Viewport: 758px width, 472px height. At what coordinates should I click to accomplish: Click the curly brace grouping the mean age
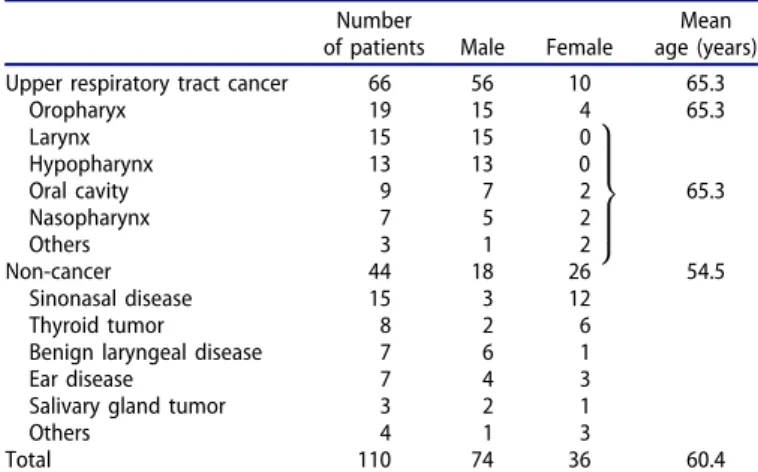point(609,194)
